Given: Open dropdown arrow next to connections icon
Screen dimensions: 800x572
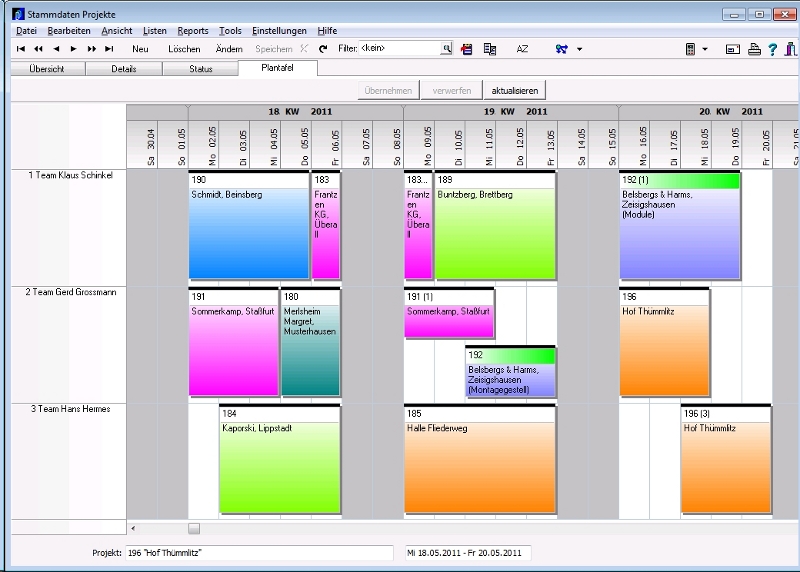Looking at the screenshot, I should point(579,49).
